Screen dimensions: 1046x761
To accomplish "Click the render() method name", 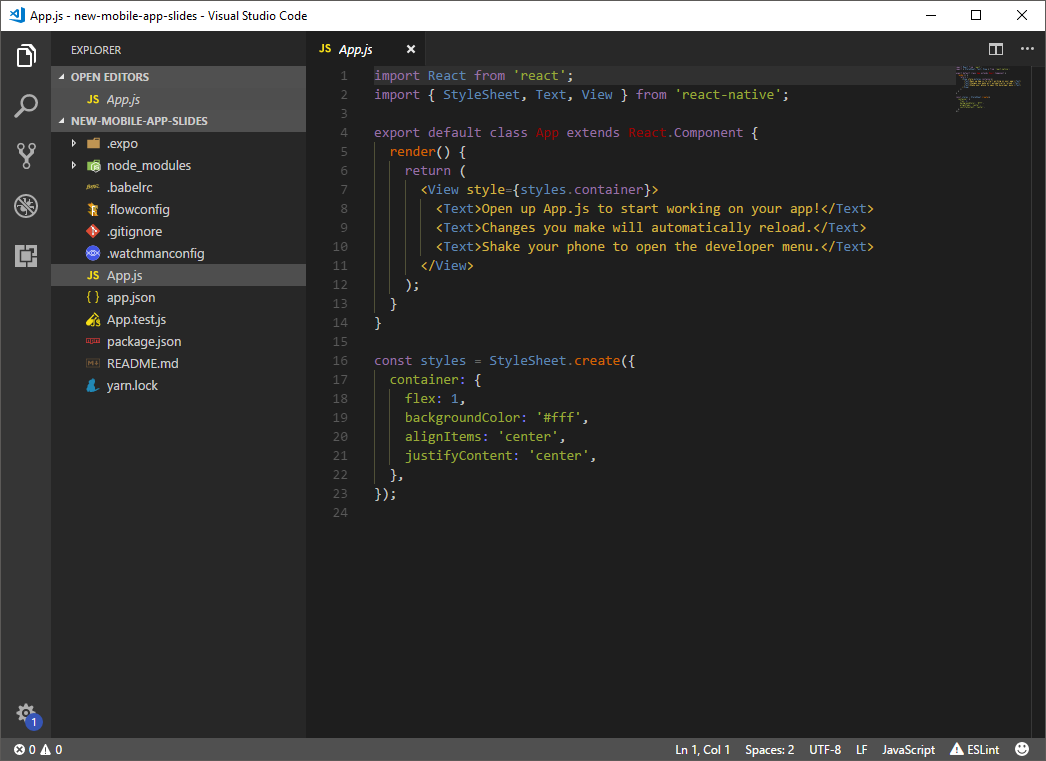I will coord(412,152).
